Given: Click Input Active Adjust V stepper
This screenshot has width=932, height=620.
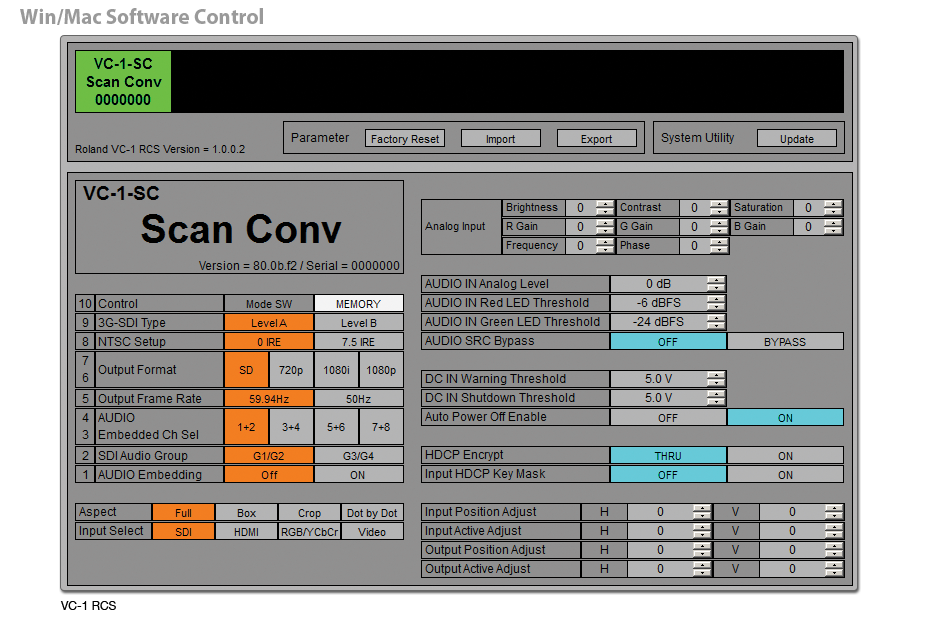Looking at the screenshot, I should point(834,531).
